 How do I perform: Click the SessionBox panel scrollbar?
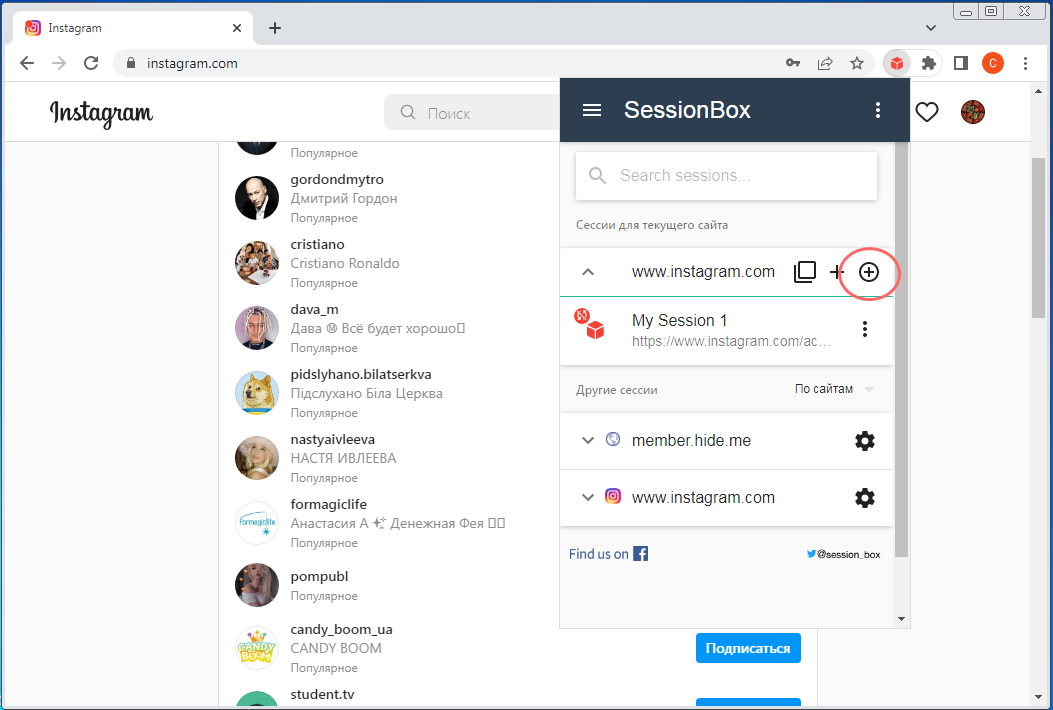901,349
